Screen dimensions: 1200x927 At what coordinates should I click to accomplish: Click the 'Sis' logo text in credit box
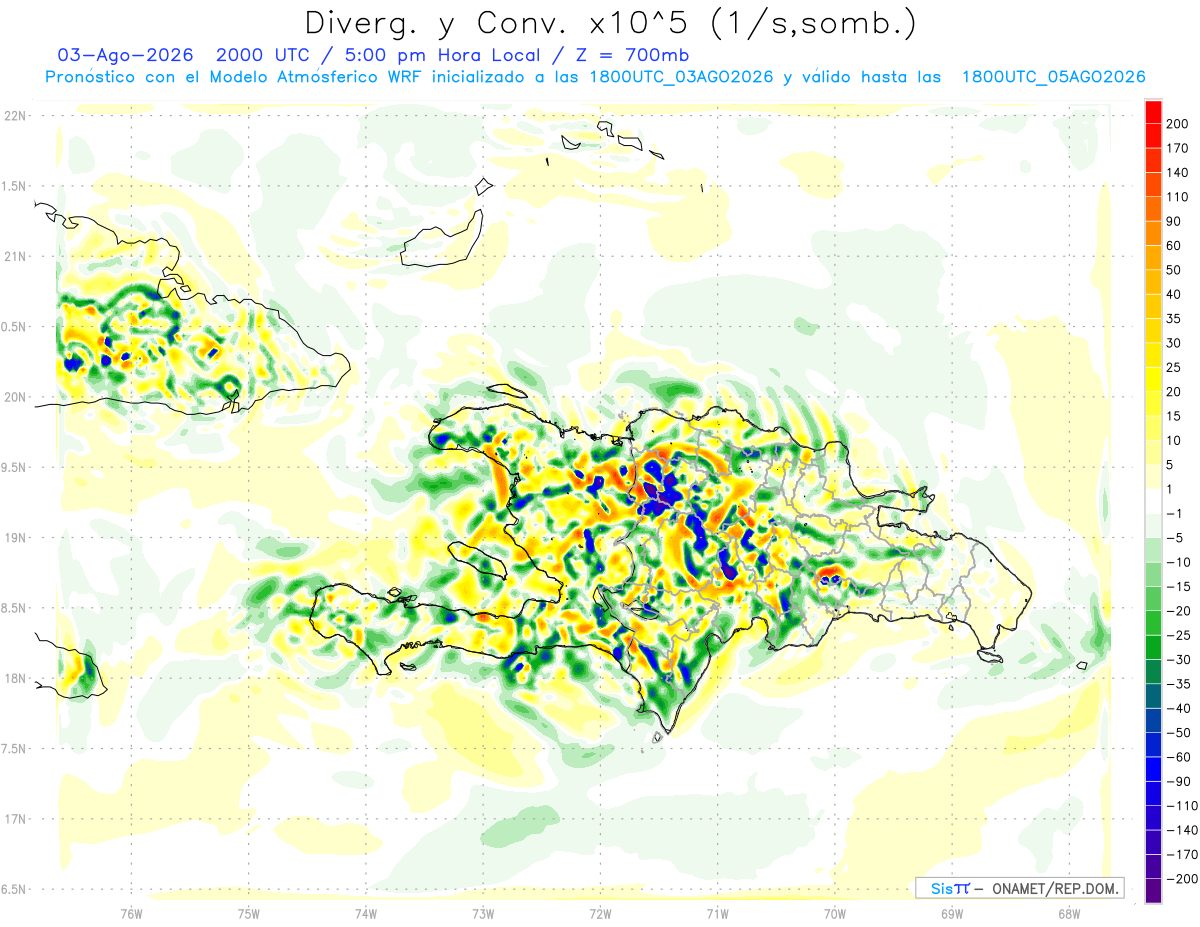(940, 888)
